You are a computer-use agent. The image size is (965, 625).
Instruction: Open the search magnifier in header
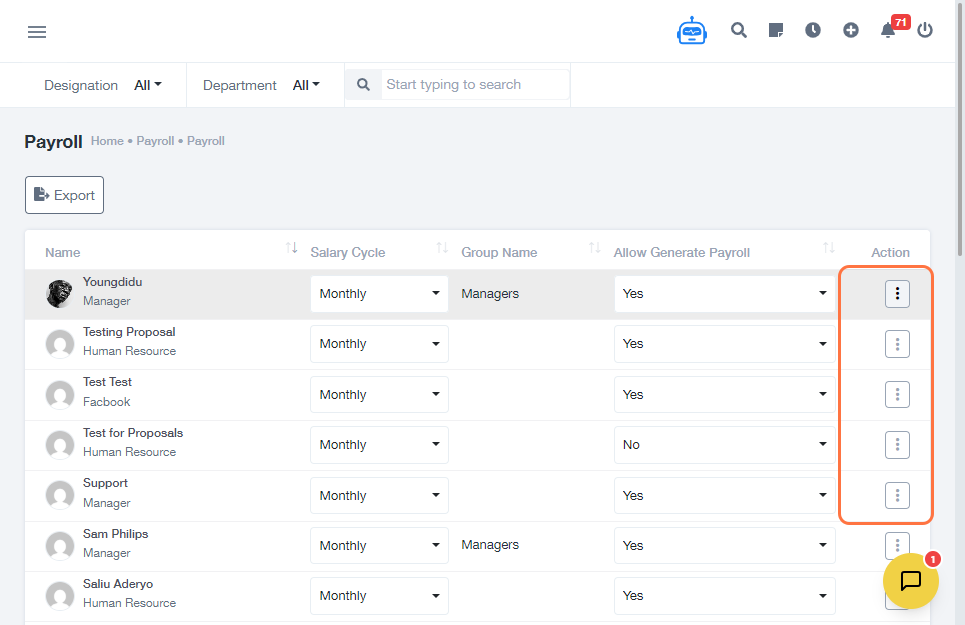click(739, 30)
